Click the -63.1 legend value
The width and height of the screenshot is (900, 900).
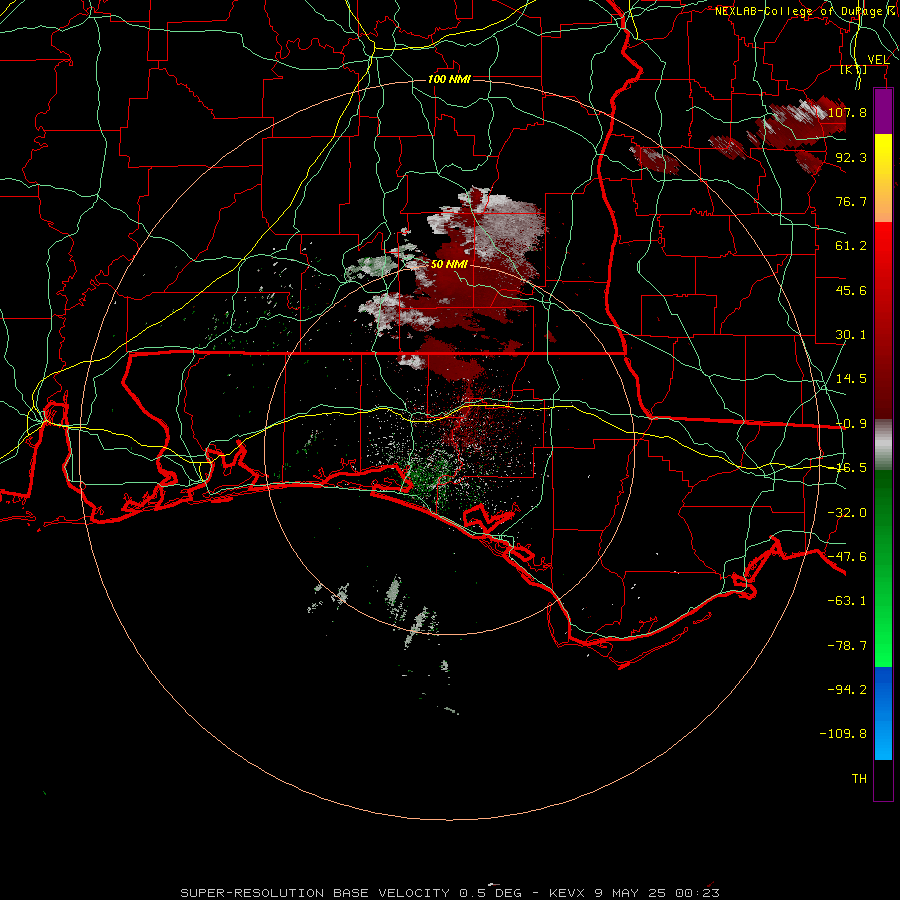[x=847, y=601]
